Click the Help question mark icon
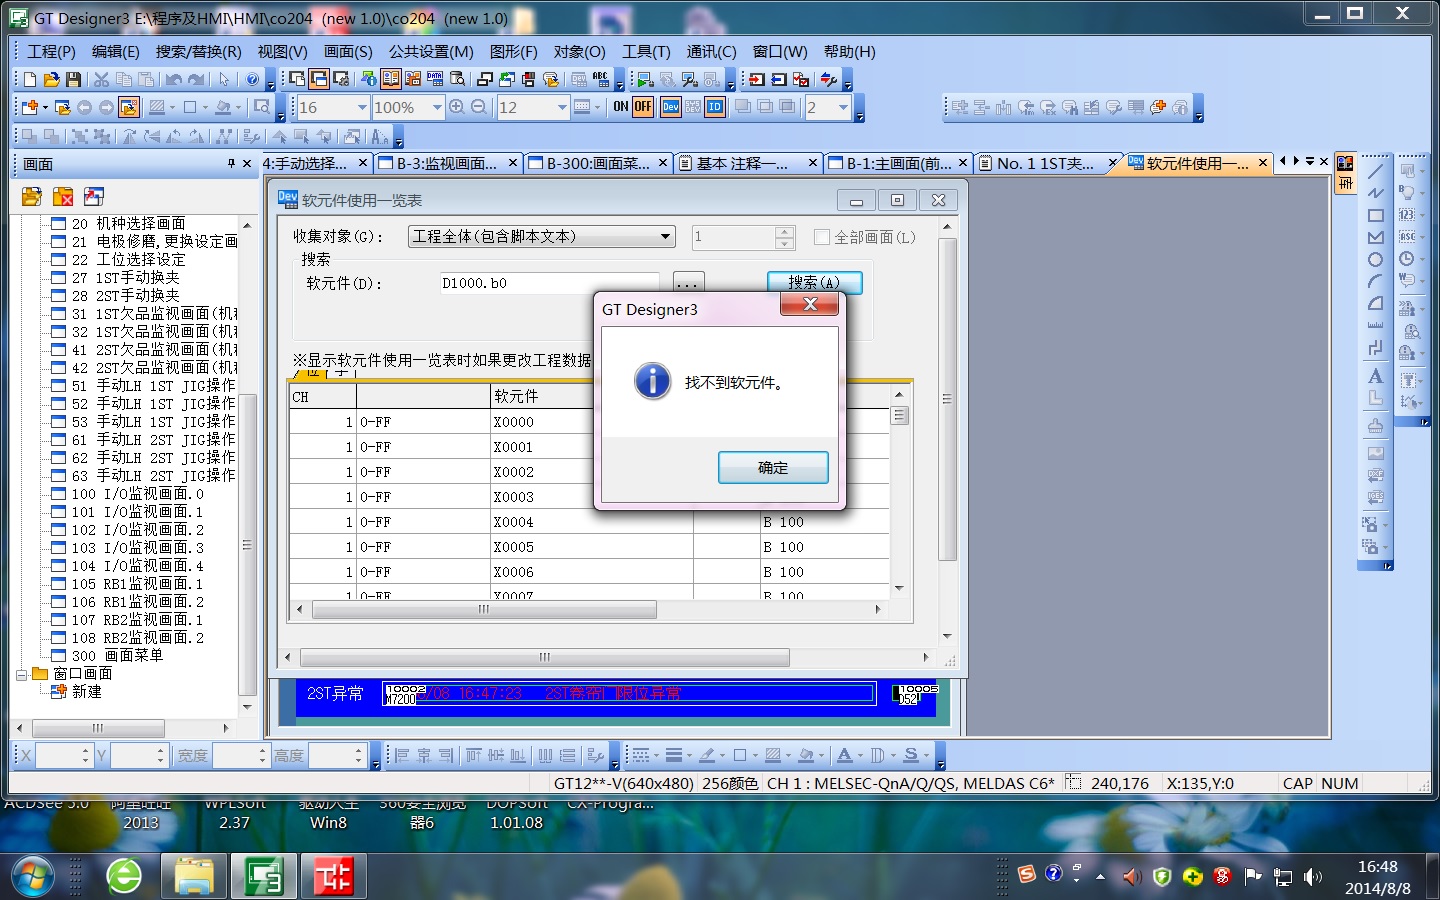The image size is (1440, 900). [x=253, y=79]
